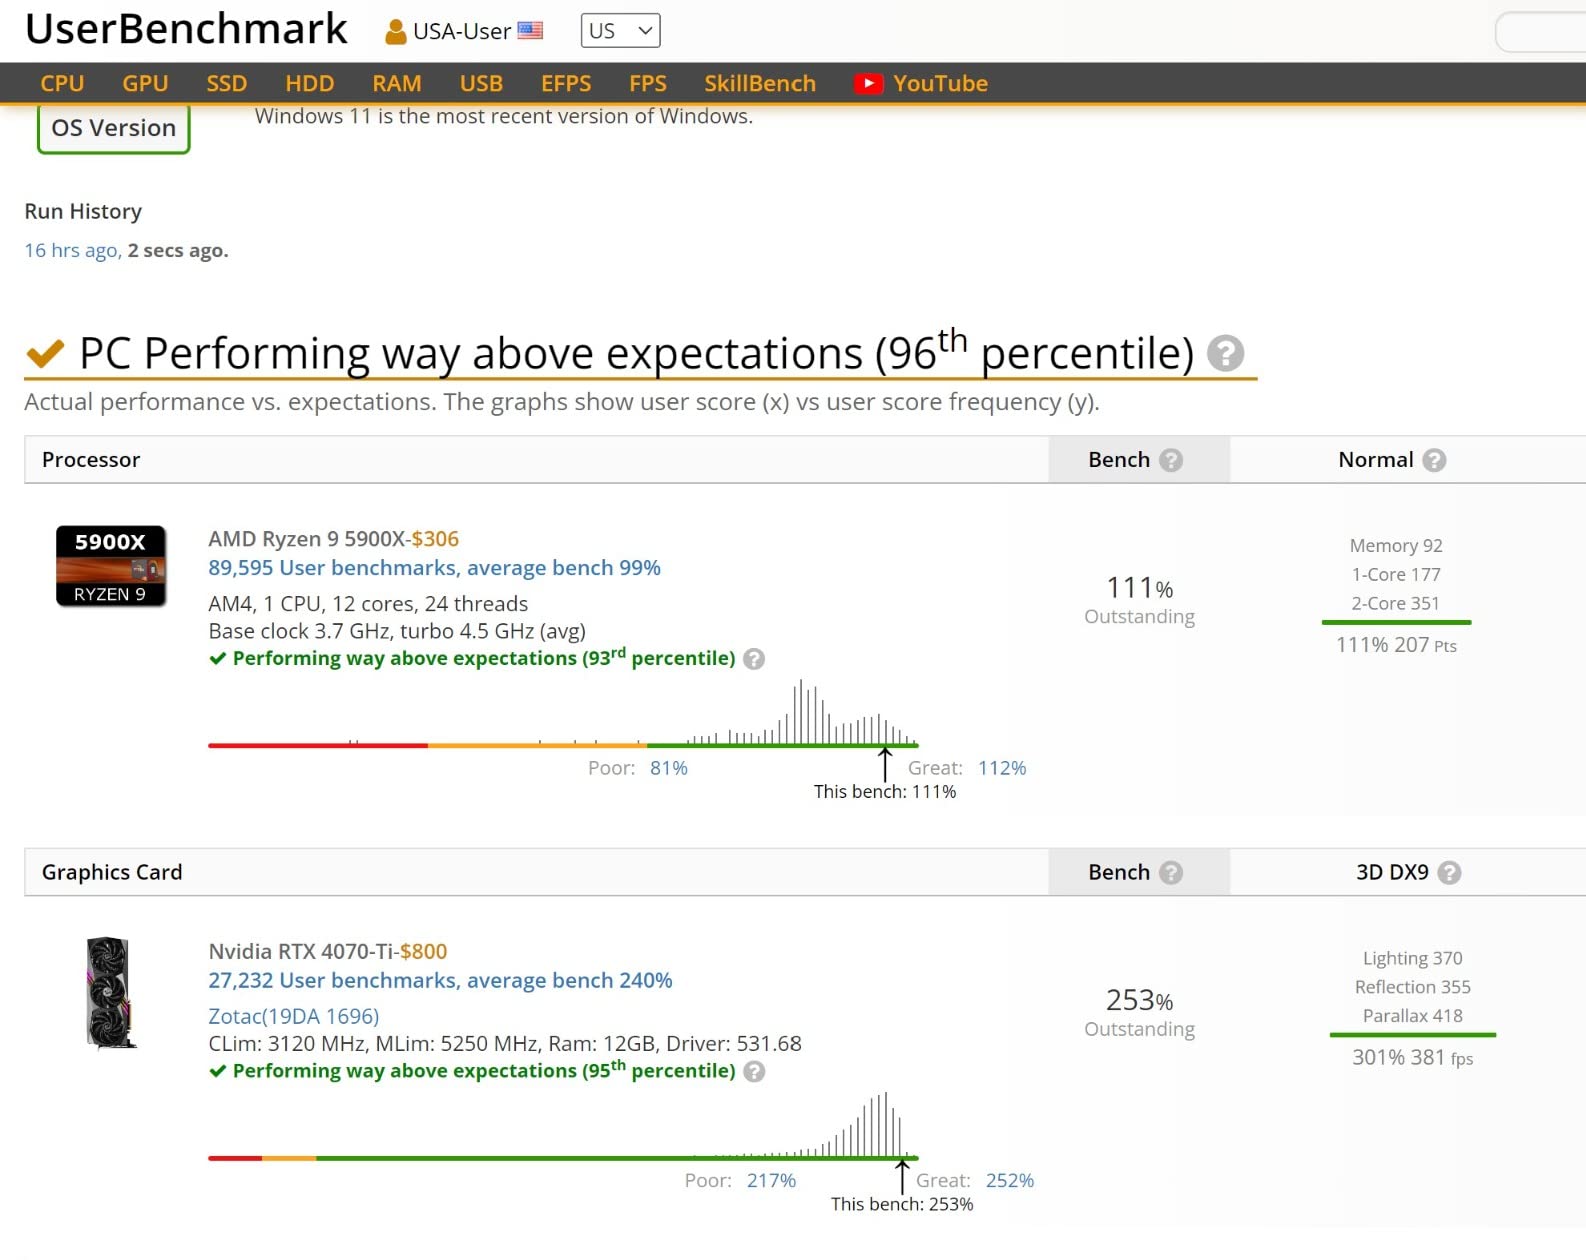
Task: Click the Reflection 355 score
Action: [1412, 987]
